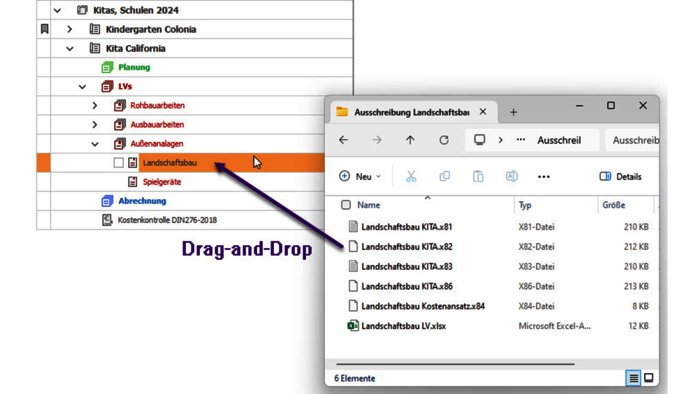Show hidden breadcrumb path ellipsis
The width and height of the screenshot is (700, 394).
(x=521, y=140)
